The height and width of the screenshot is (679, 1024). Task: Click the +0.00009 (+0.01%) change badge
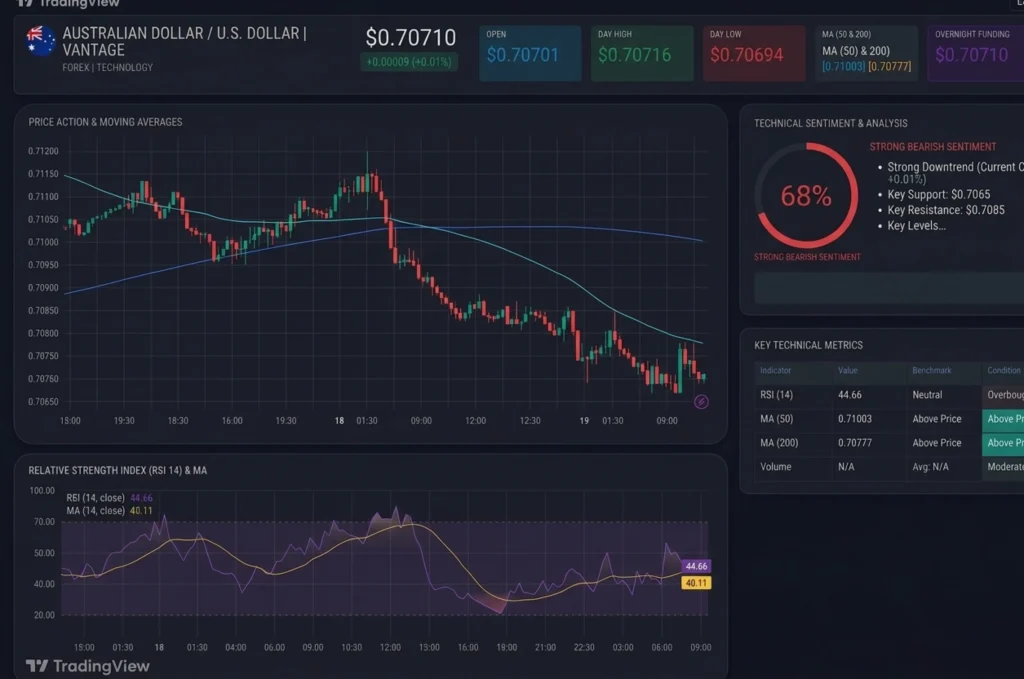pos(409,62)
